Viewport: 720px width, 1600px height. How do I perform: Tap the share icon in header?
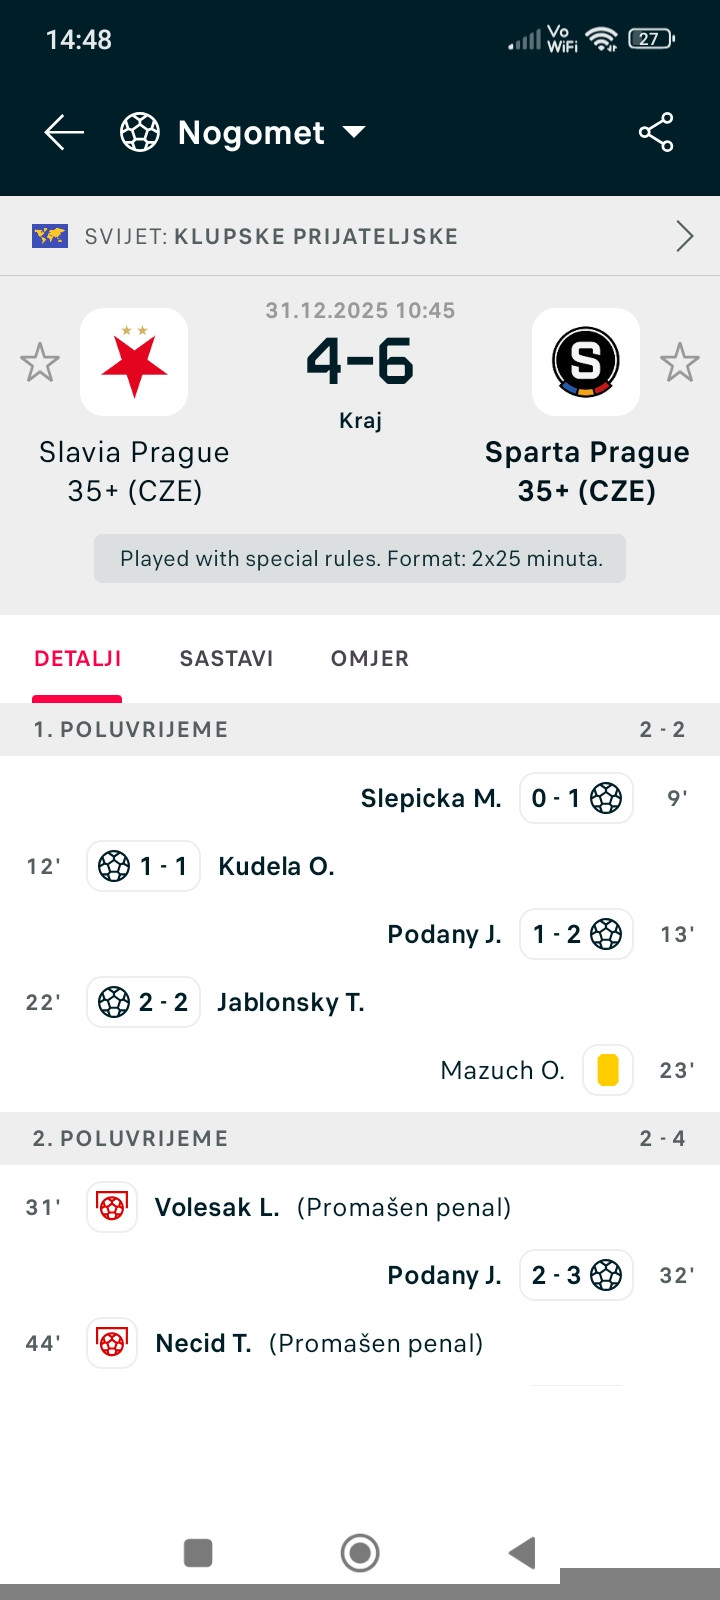click(656, 132)
